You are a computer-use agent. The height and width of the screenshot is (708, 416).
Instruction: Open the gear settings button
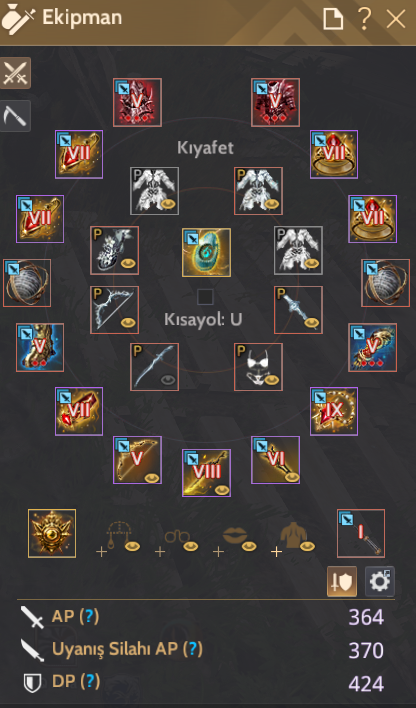click(x=379, y=582)
